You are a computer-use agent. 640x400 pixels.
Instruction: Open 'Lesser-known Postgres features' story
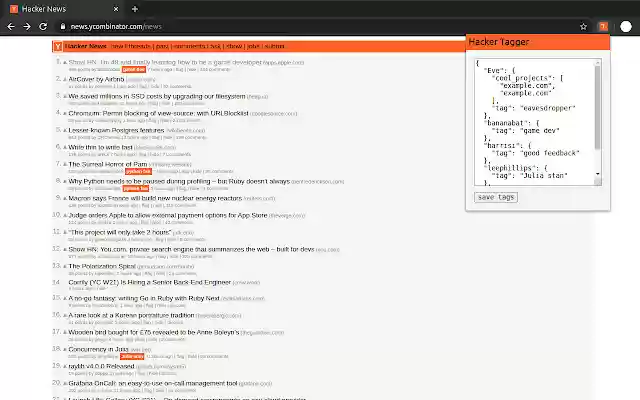tap(116, 130)
